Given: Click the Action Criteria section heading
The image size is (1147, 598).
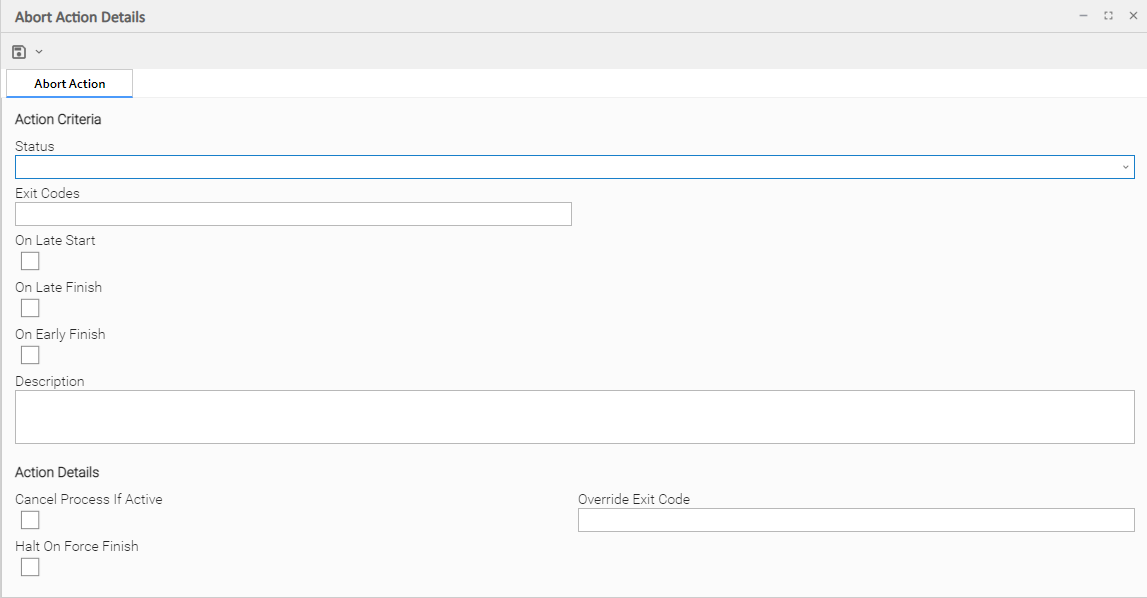Looking at the screenshot, I should (58, 119).
